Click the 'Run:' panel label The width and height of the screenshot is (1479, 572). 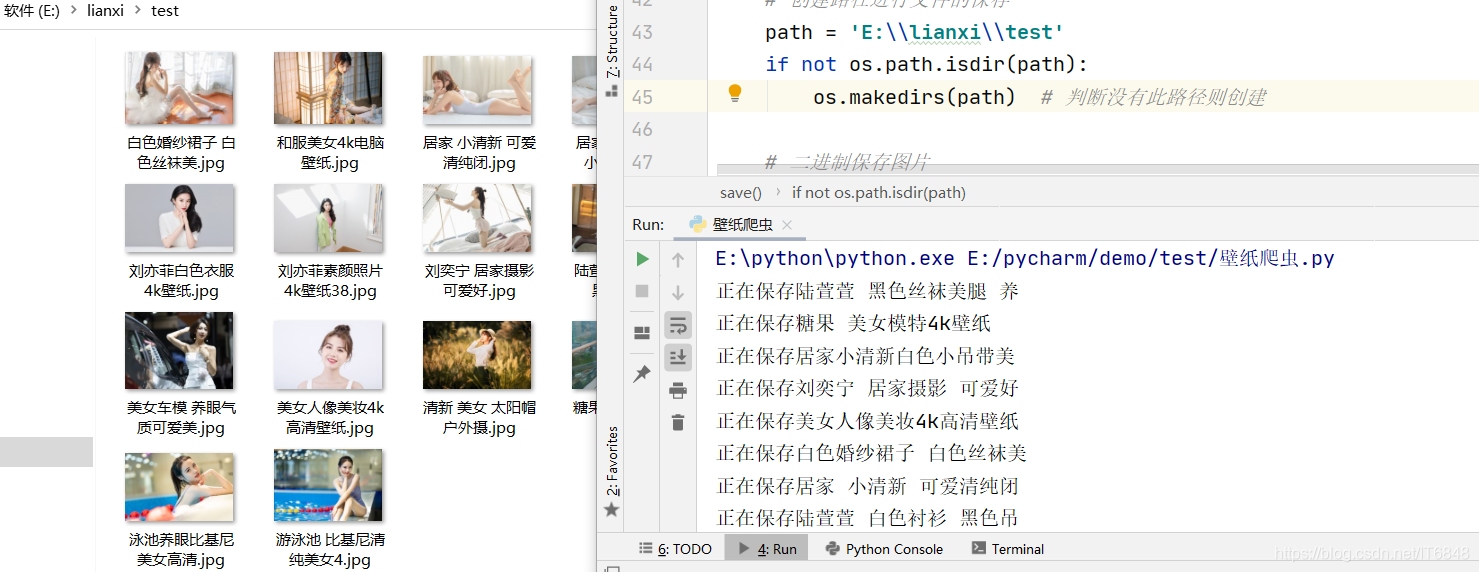648,225
